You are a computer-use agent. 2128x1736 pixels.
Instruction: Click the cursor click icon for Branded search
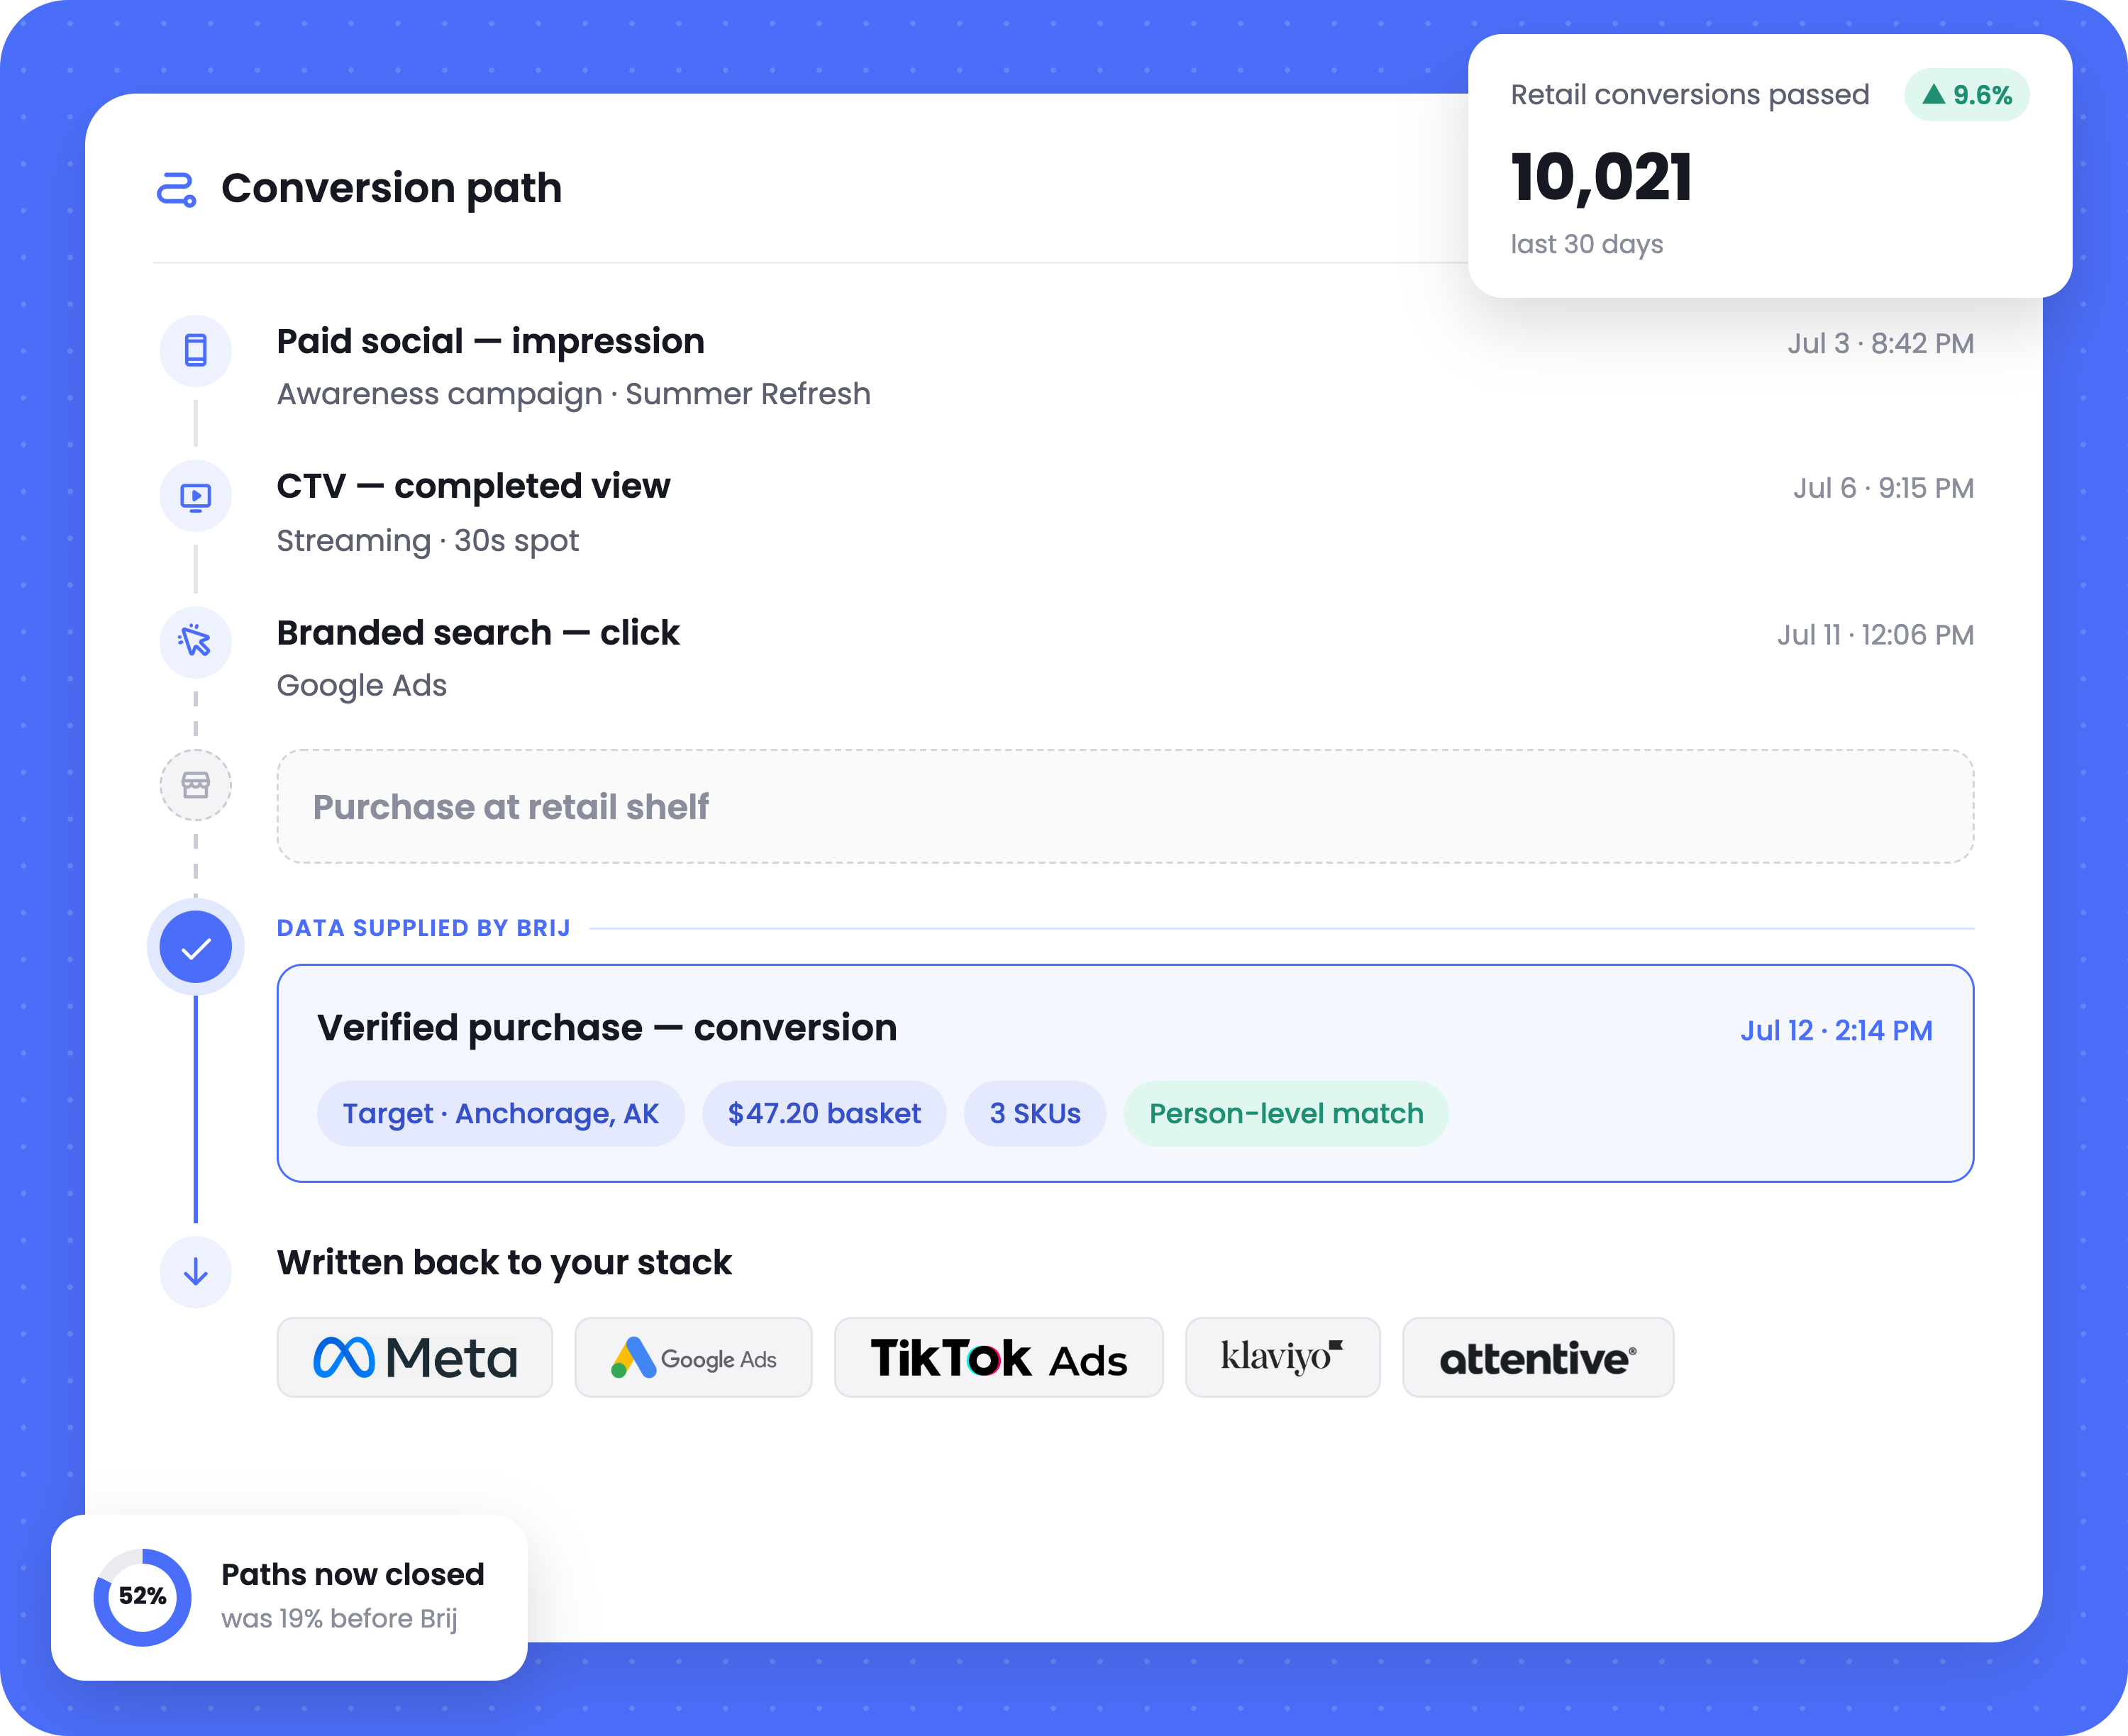pyautogui.click(x=196, y=641)
